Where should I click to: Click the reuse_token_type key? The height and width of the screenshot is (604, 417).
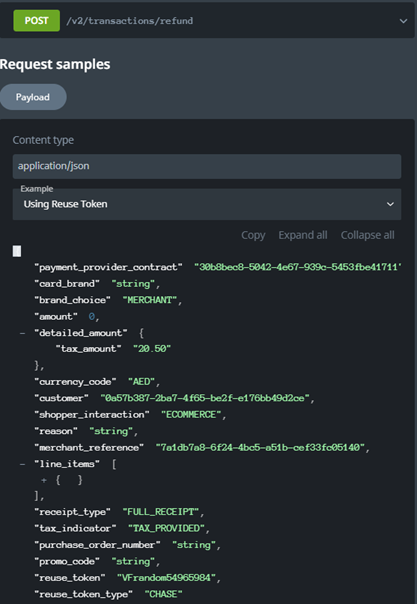[84, 594]
